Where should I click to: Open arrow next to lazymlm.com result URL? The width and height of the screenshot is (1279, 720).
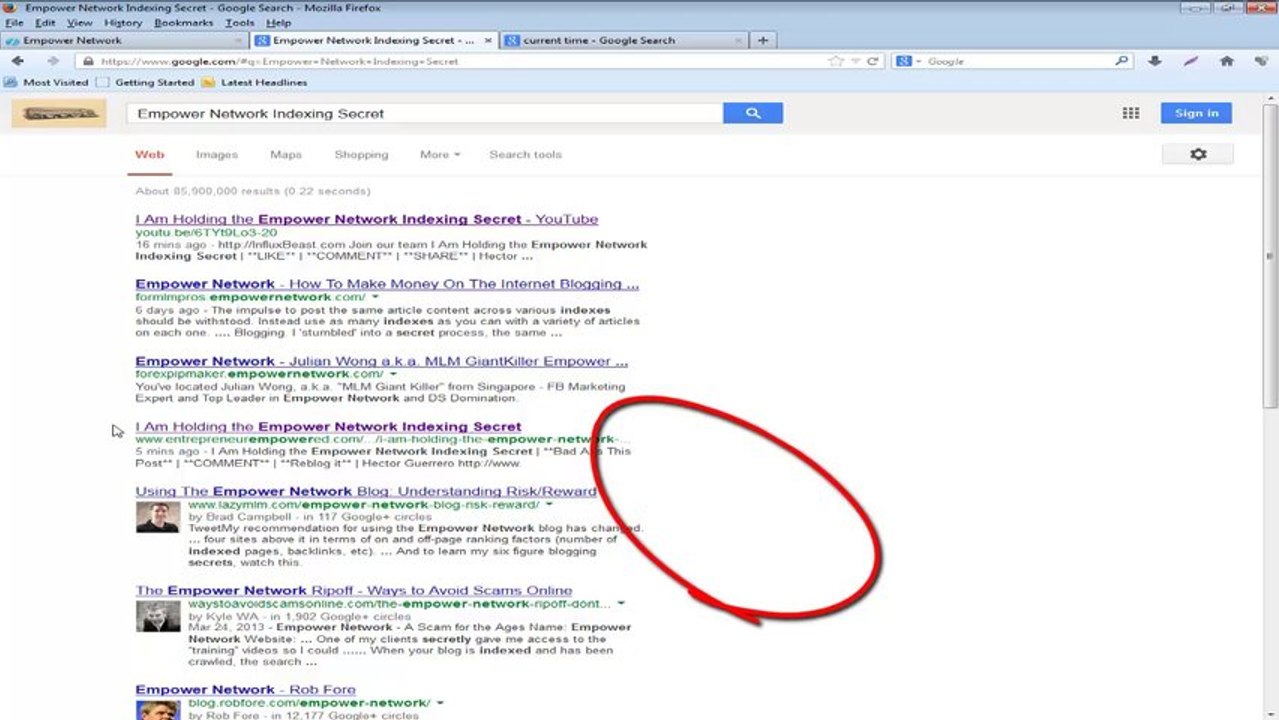point(549,505)
